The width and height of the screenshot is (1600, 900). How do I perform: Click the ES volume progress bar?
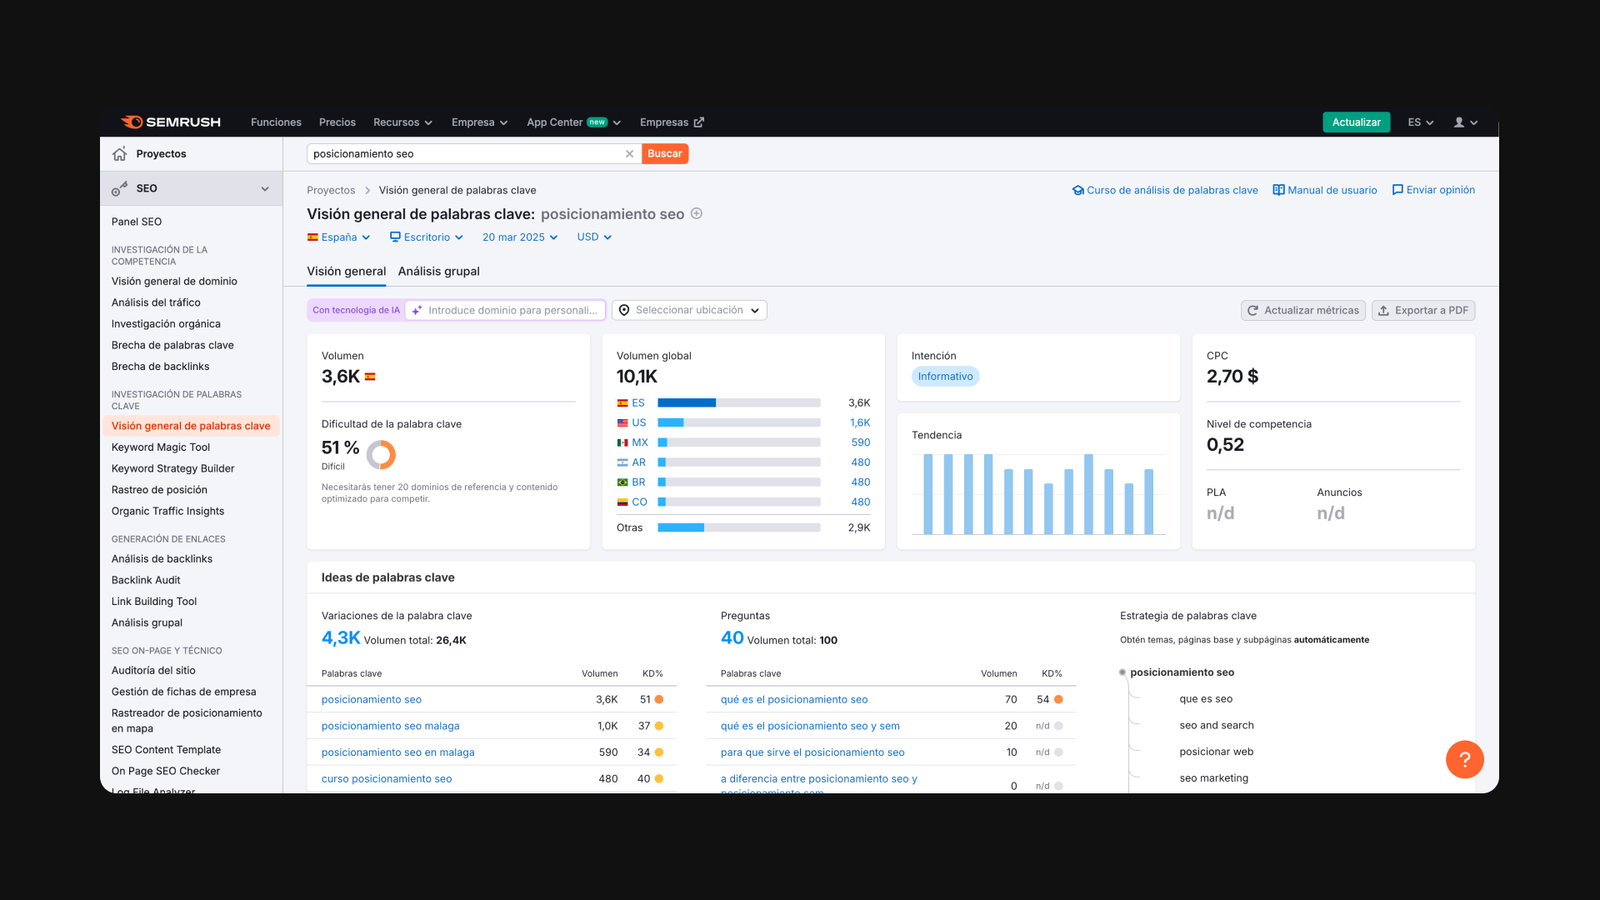pyautogui.click(x=739, y=403)
